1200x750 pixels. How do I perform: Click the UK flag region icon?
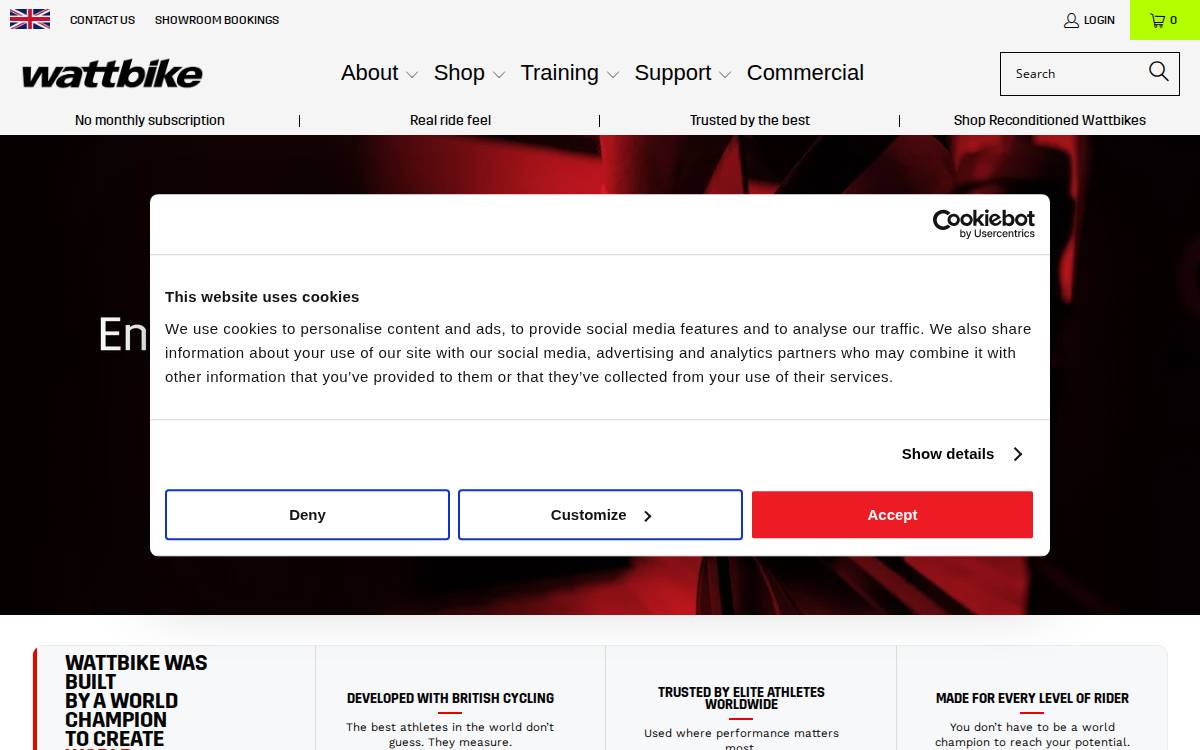[x=30, y=19]
